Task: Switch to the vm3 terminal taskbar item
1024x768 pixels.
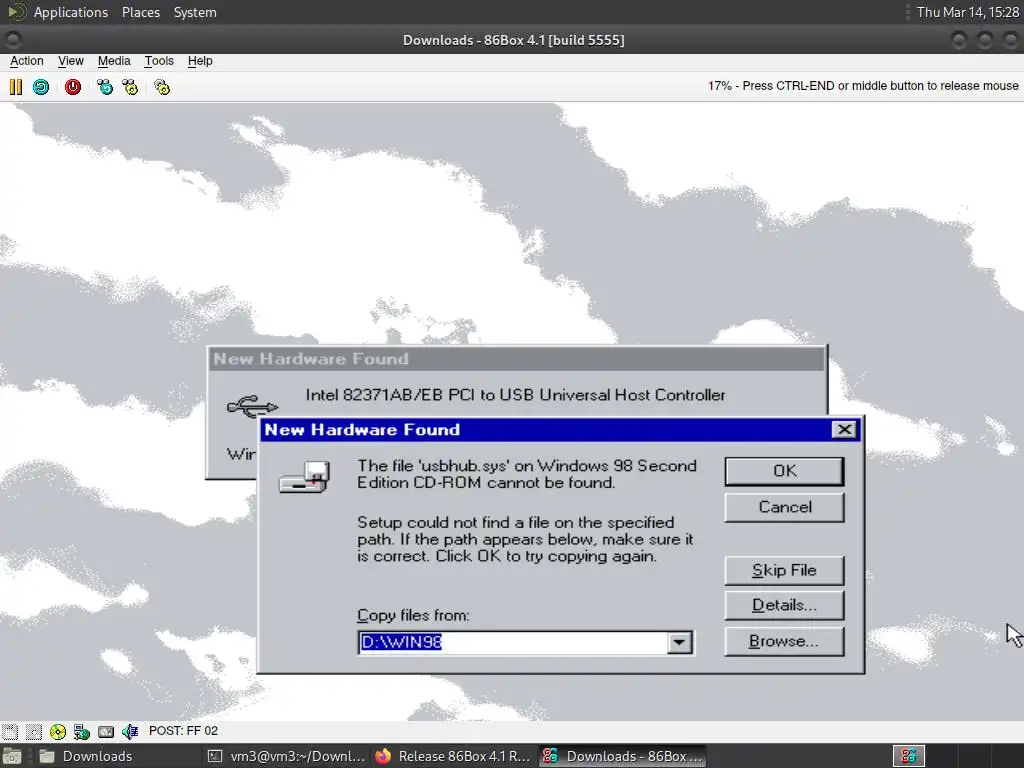Action: pos(286,756)
